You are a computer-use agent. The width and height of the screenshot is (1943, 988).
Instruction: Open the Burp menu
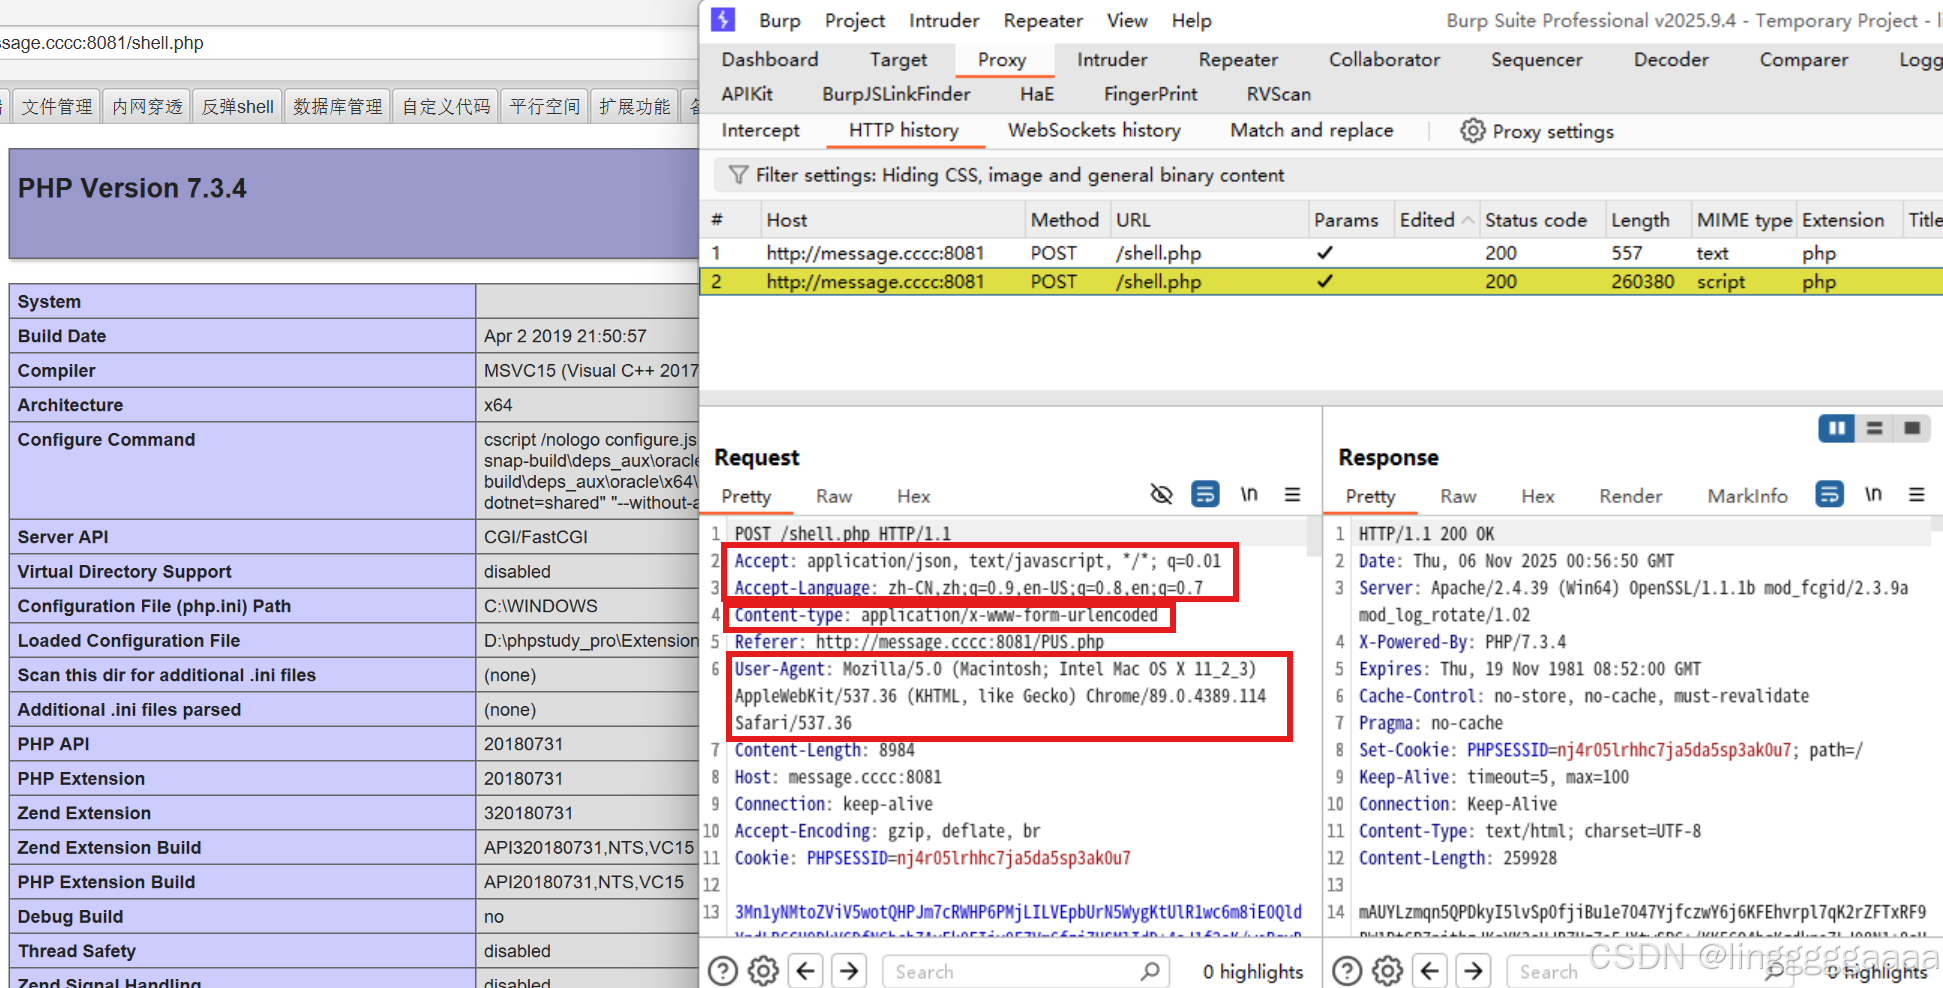click(x=779, y=21)
